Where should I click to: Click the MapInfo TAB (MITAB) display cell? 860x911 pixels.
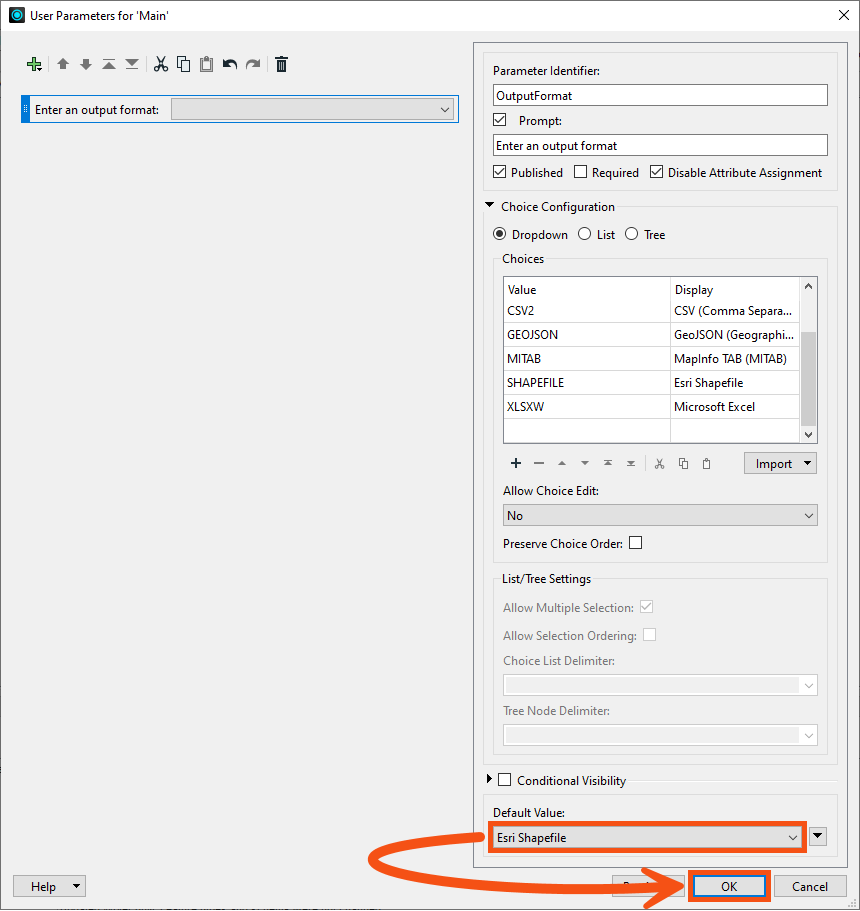(735, 358)
